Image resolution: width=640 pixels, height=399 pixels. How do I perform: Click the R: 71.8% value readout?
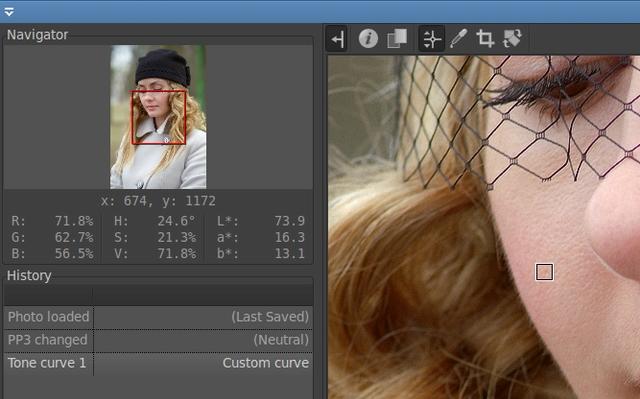click(52, 221)
